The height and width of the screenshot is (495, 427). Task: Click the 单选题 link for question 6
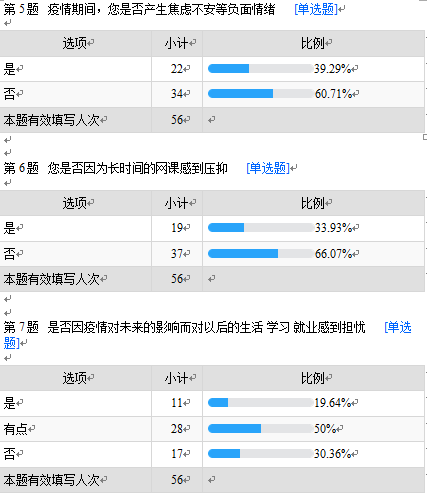268,168
